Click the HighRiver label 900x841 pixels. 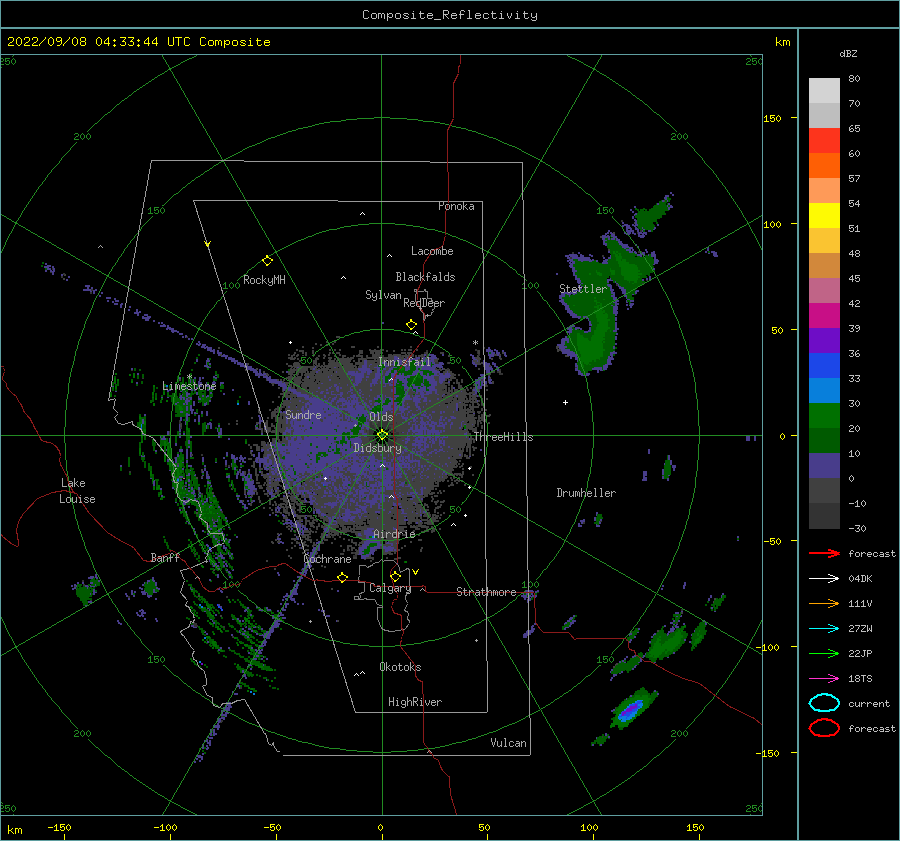click(415, 702)
